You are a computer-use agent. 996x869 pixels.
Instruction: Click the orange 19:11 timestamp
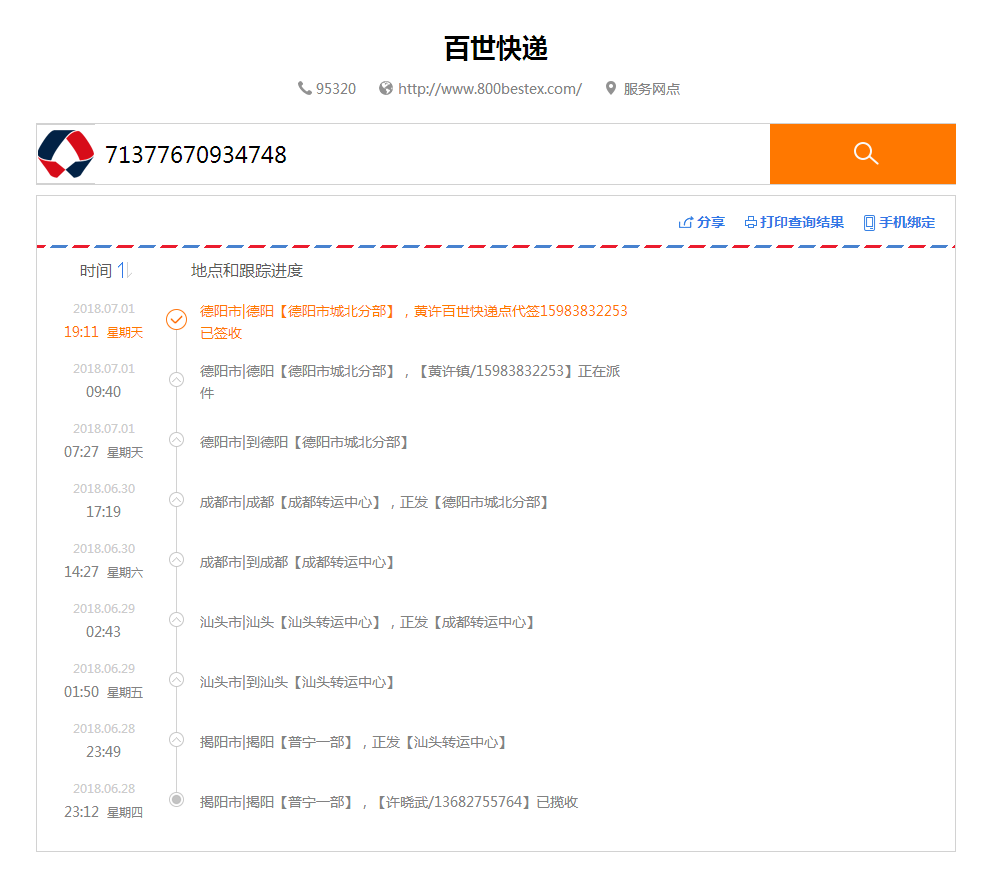(81, 332)
